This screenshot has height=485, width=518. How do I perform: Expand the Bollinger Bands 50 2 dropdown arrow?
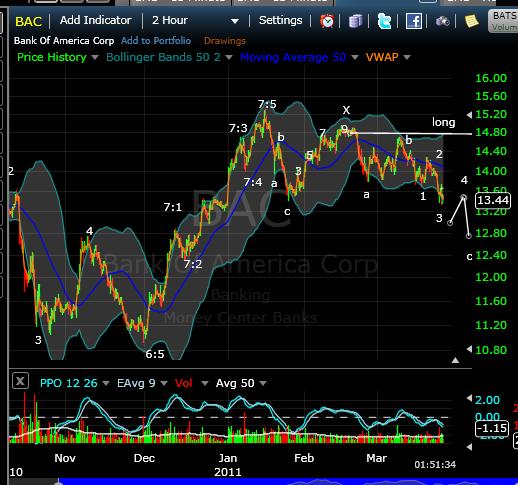tap(229, 57)
